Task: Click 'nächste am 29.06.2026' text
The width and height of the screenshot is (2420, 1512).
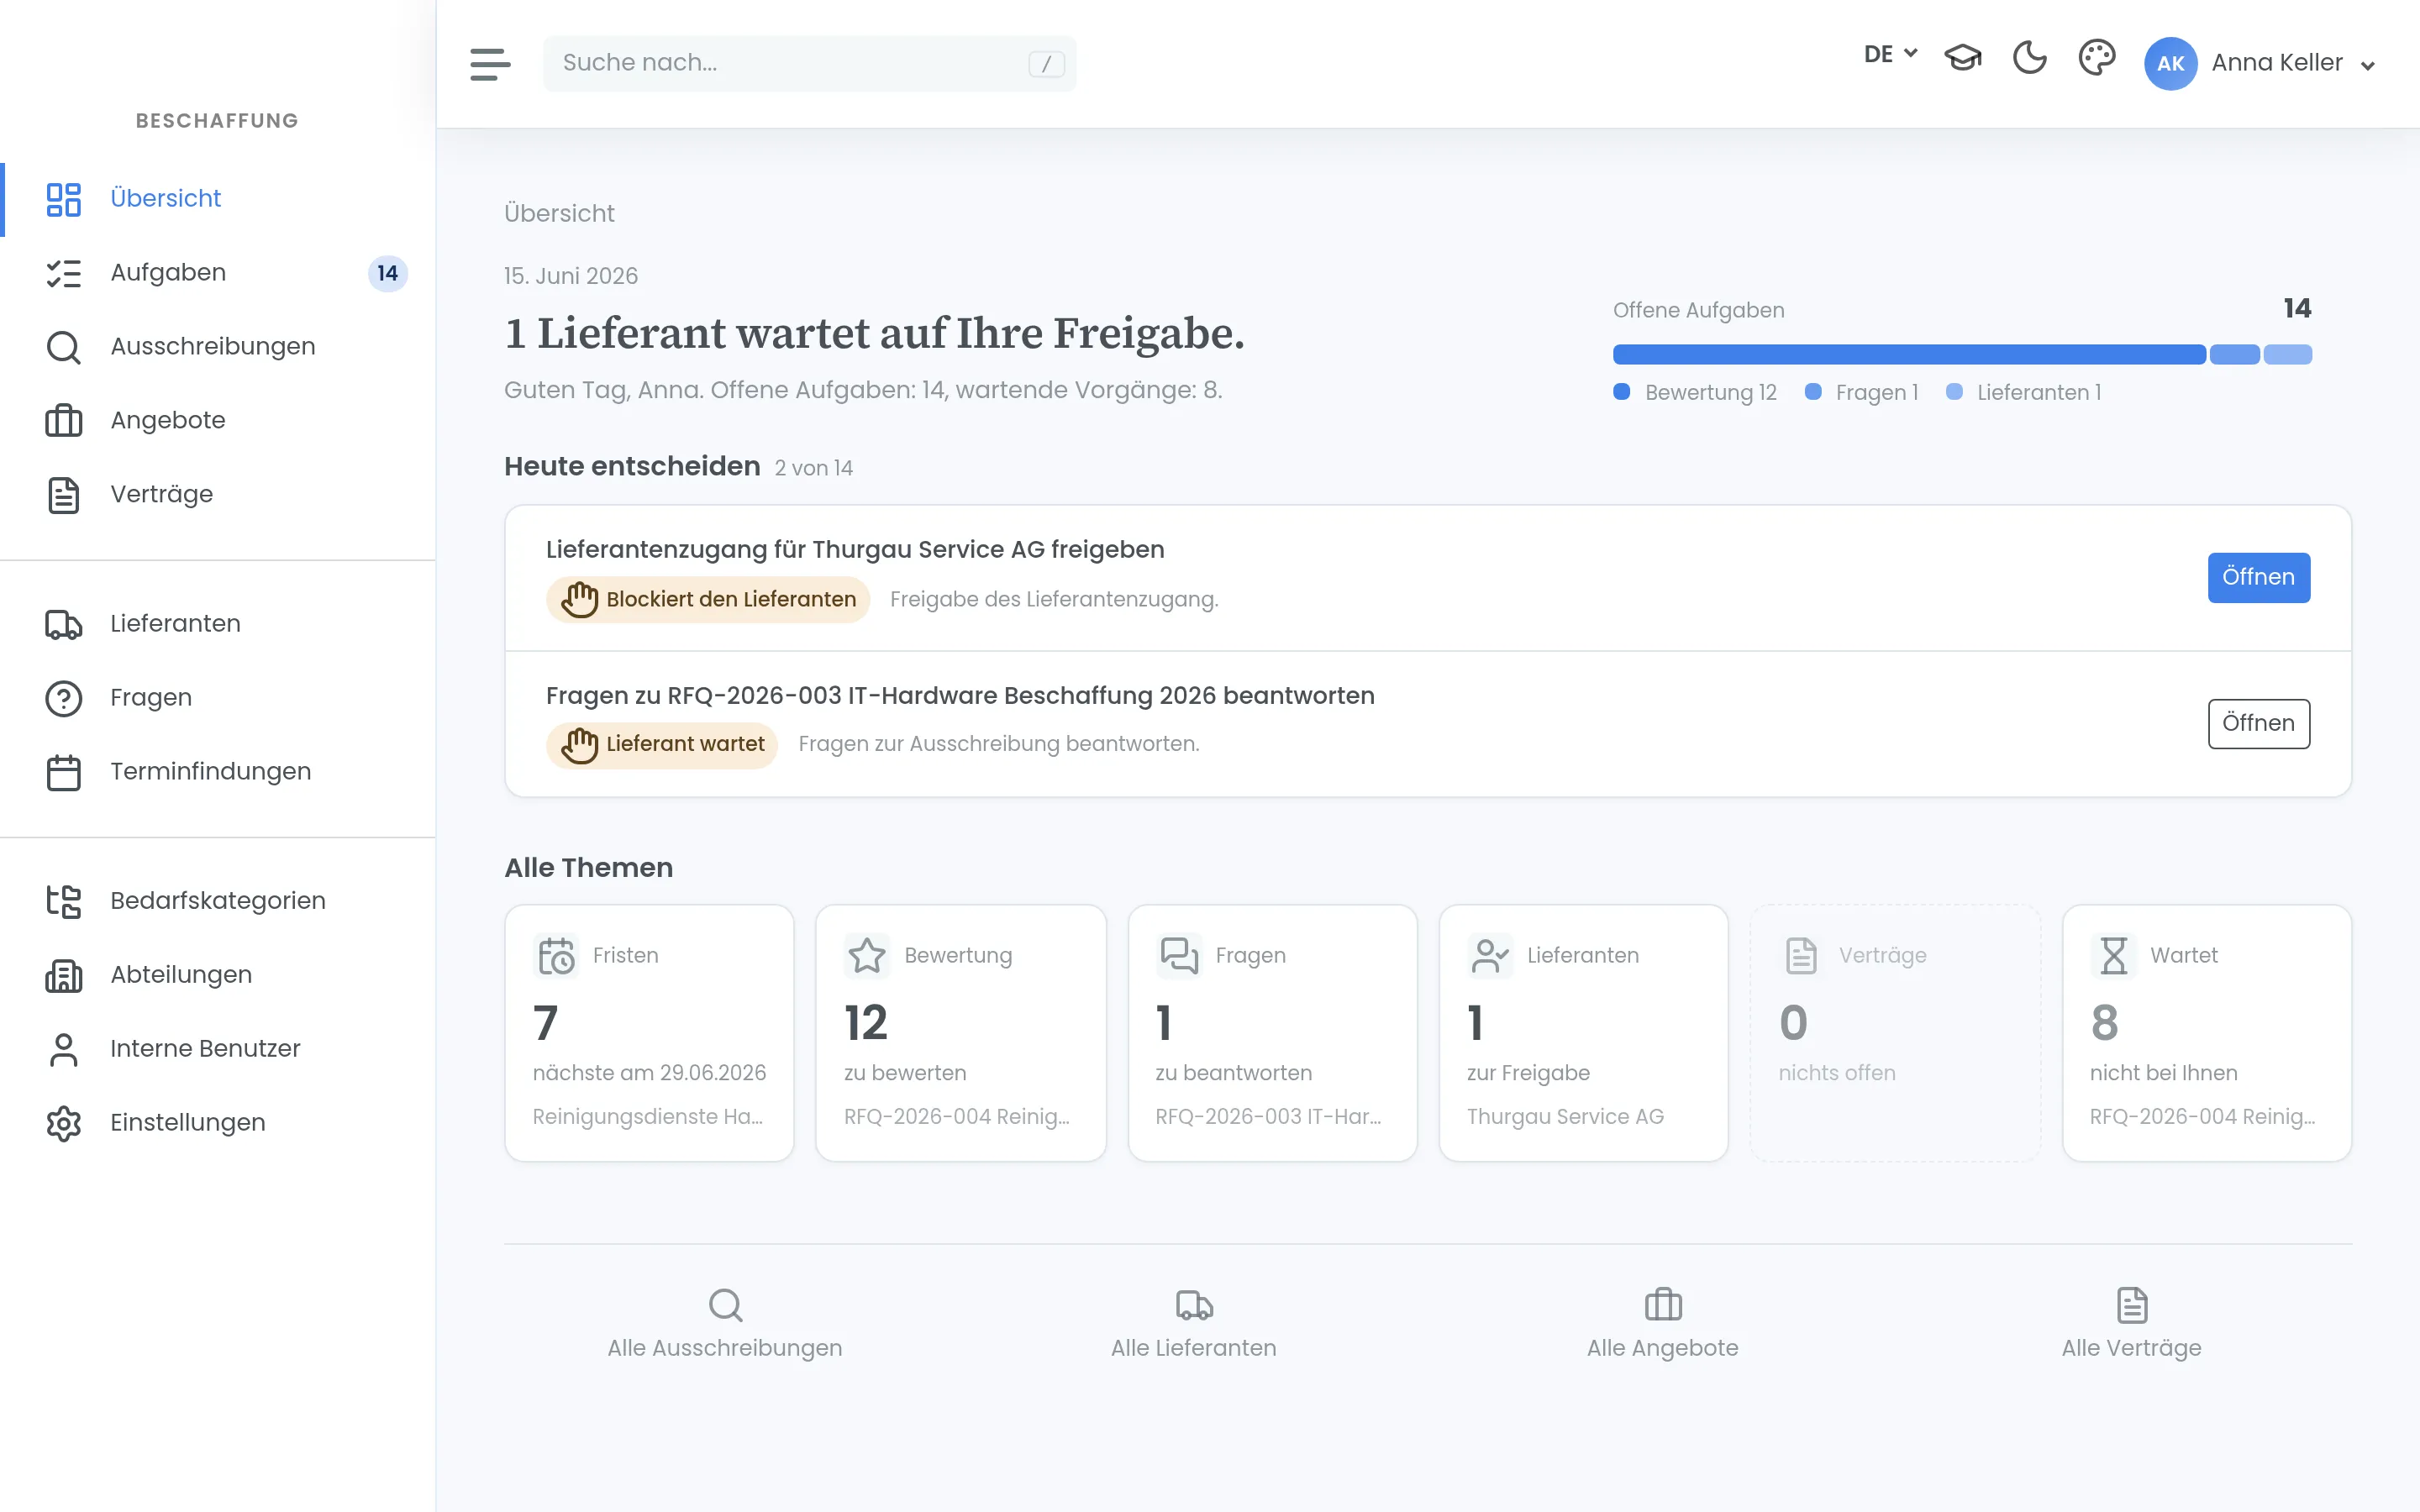Action: tap(649, 1073)
